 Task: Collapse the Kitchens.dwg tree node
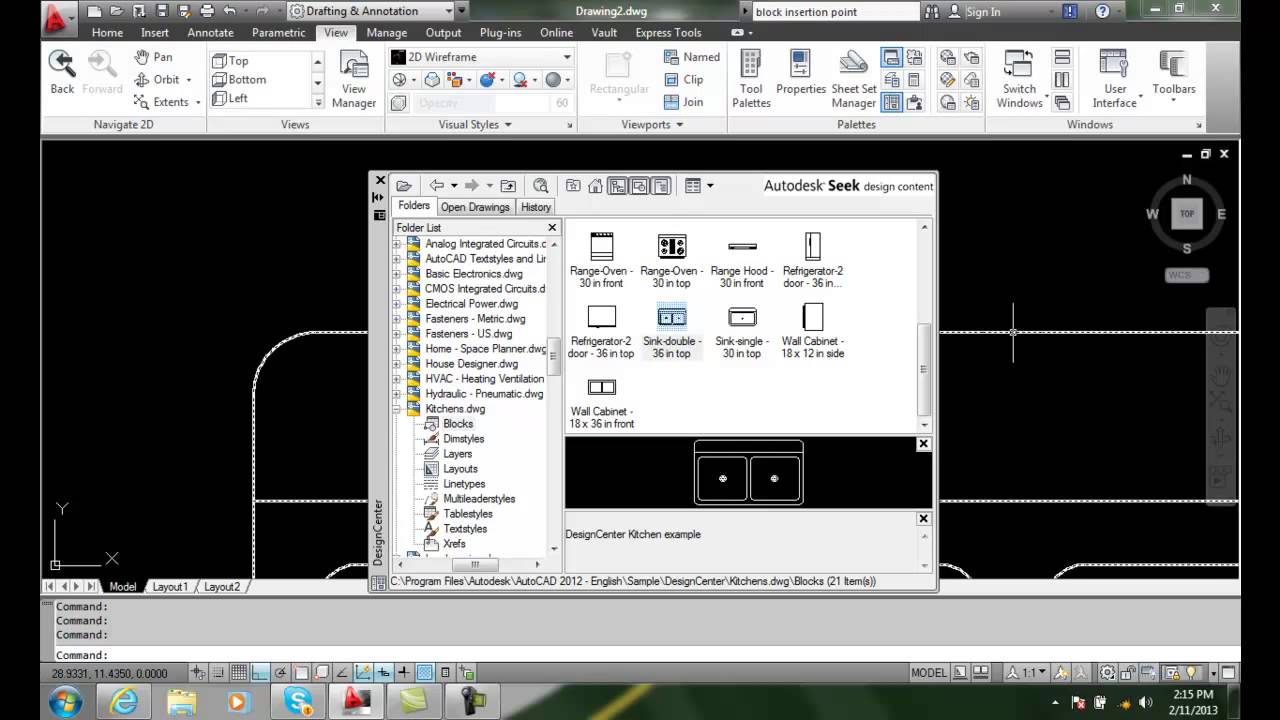(397, 409)
